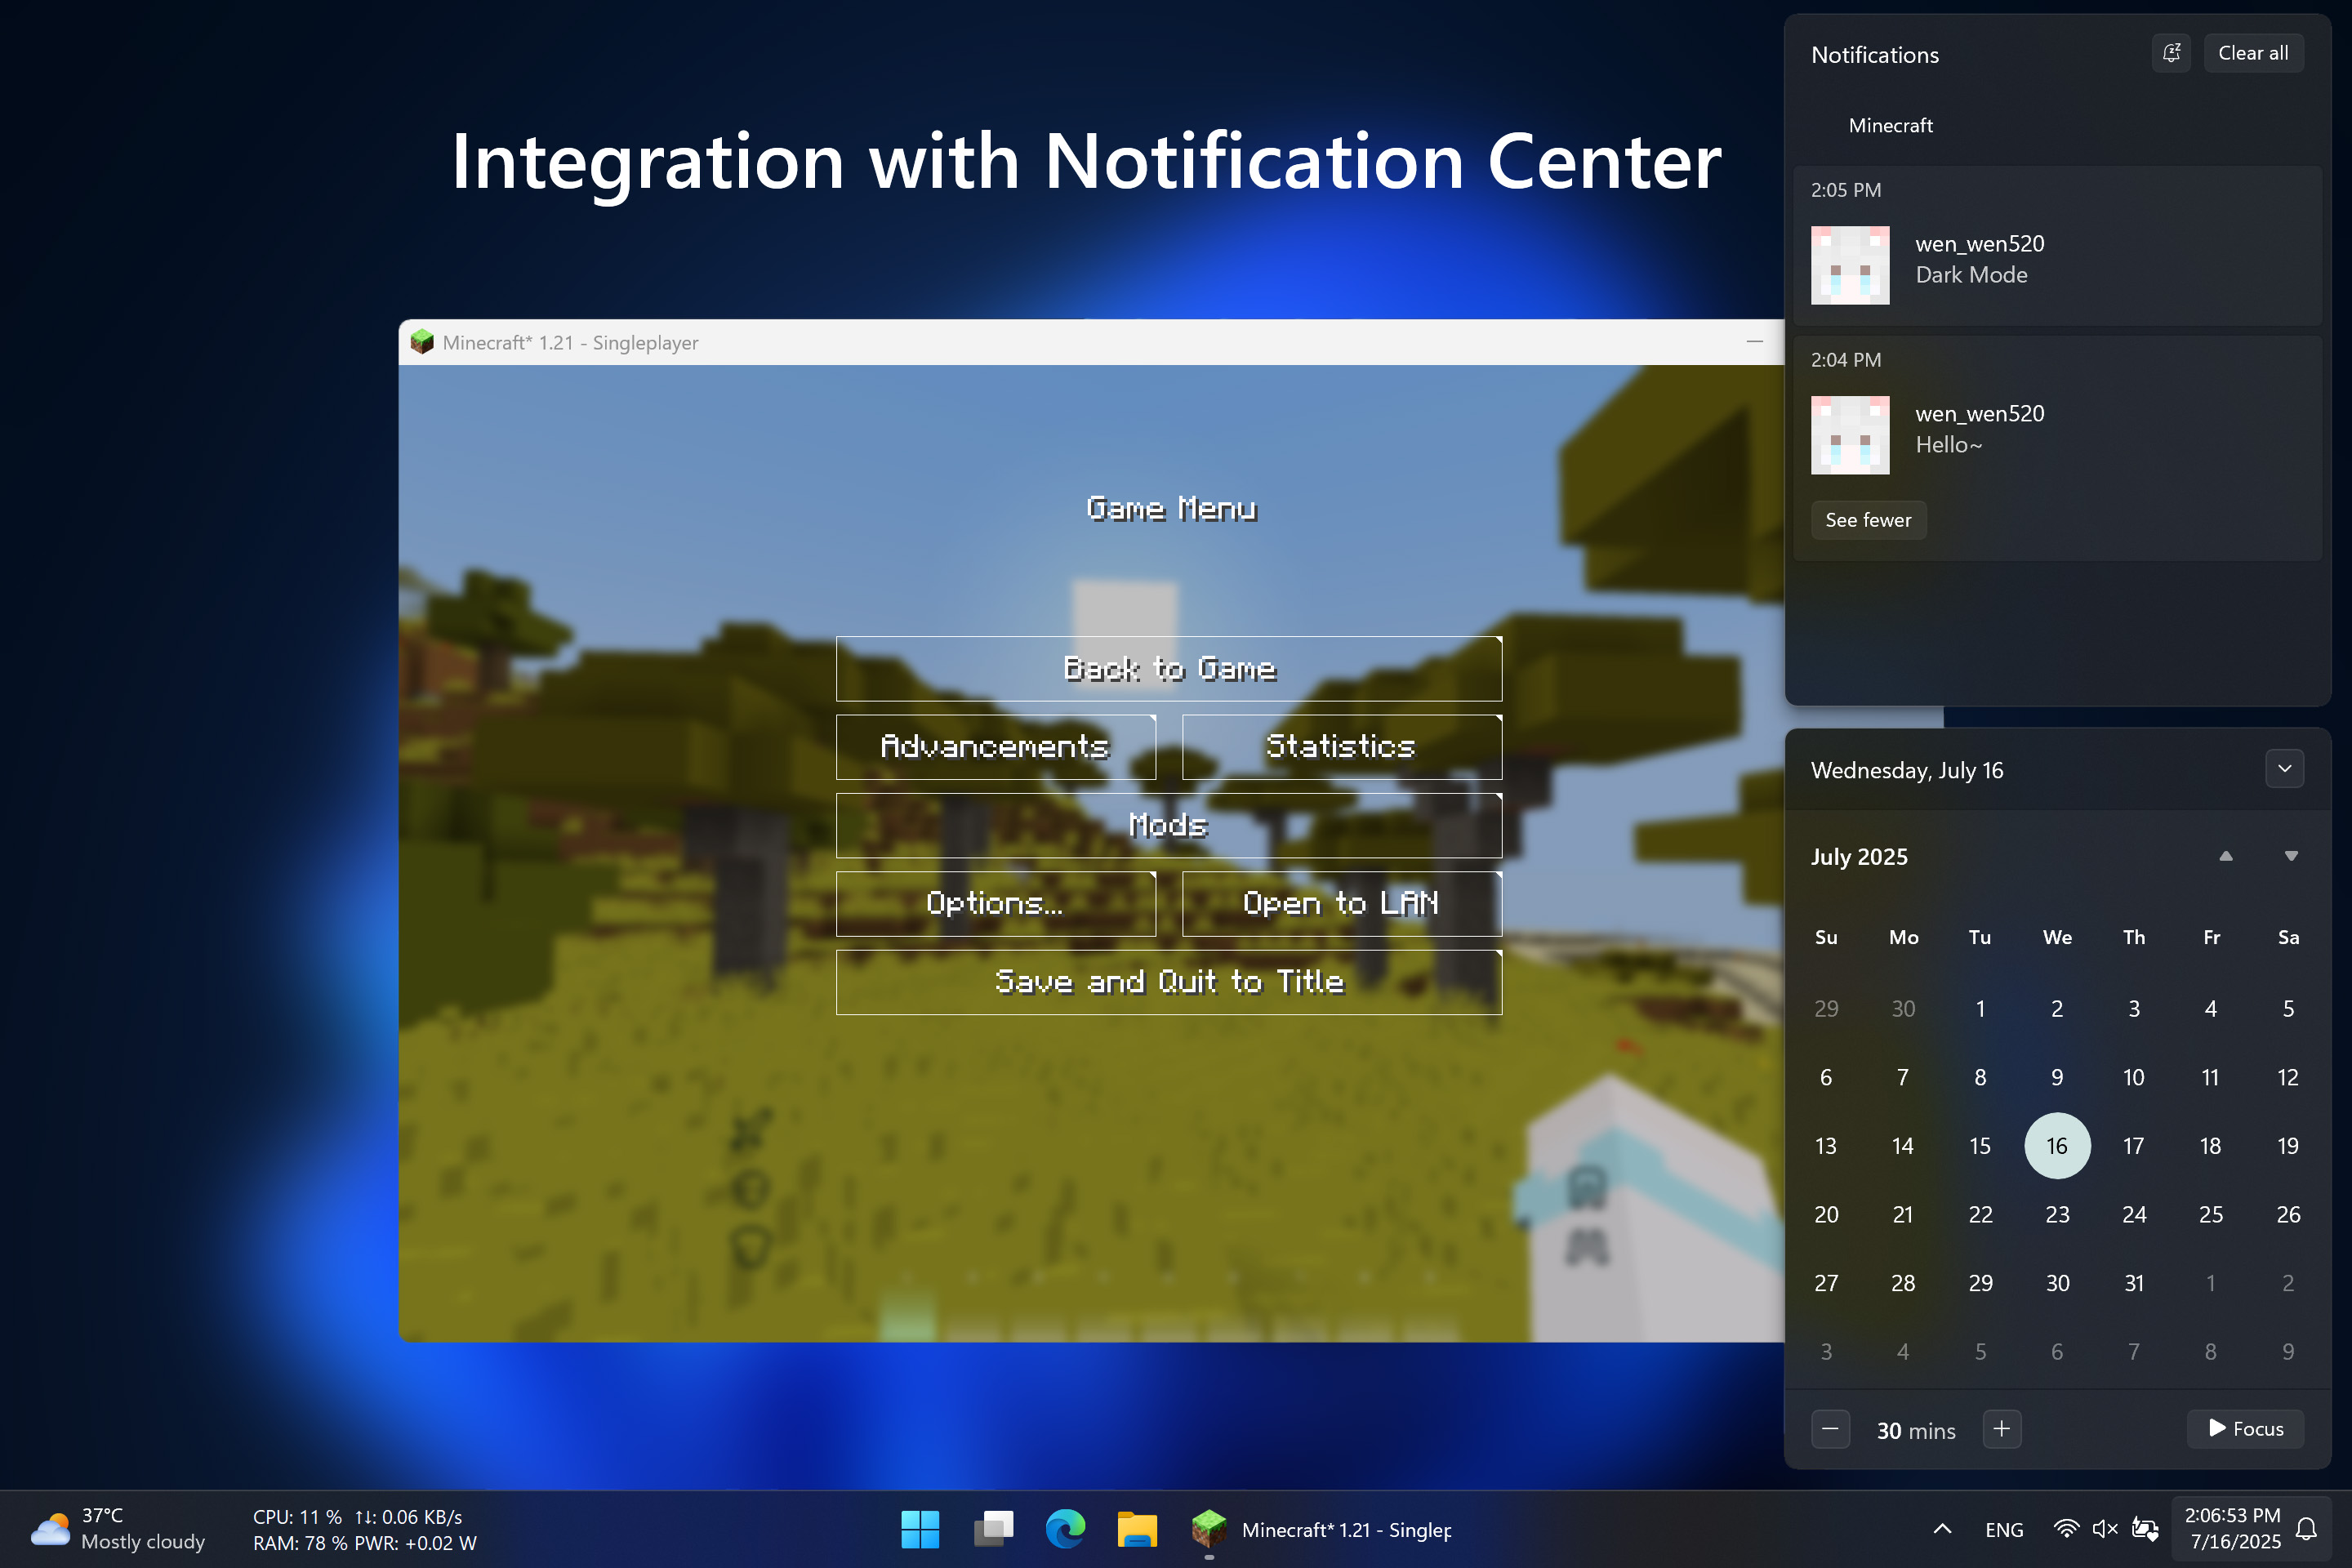Click the July 2025 month header
The image size is (2352, 1568).
tap(1859, 857)
